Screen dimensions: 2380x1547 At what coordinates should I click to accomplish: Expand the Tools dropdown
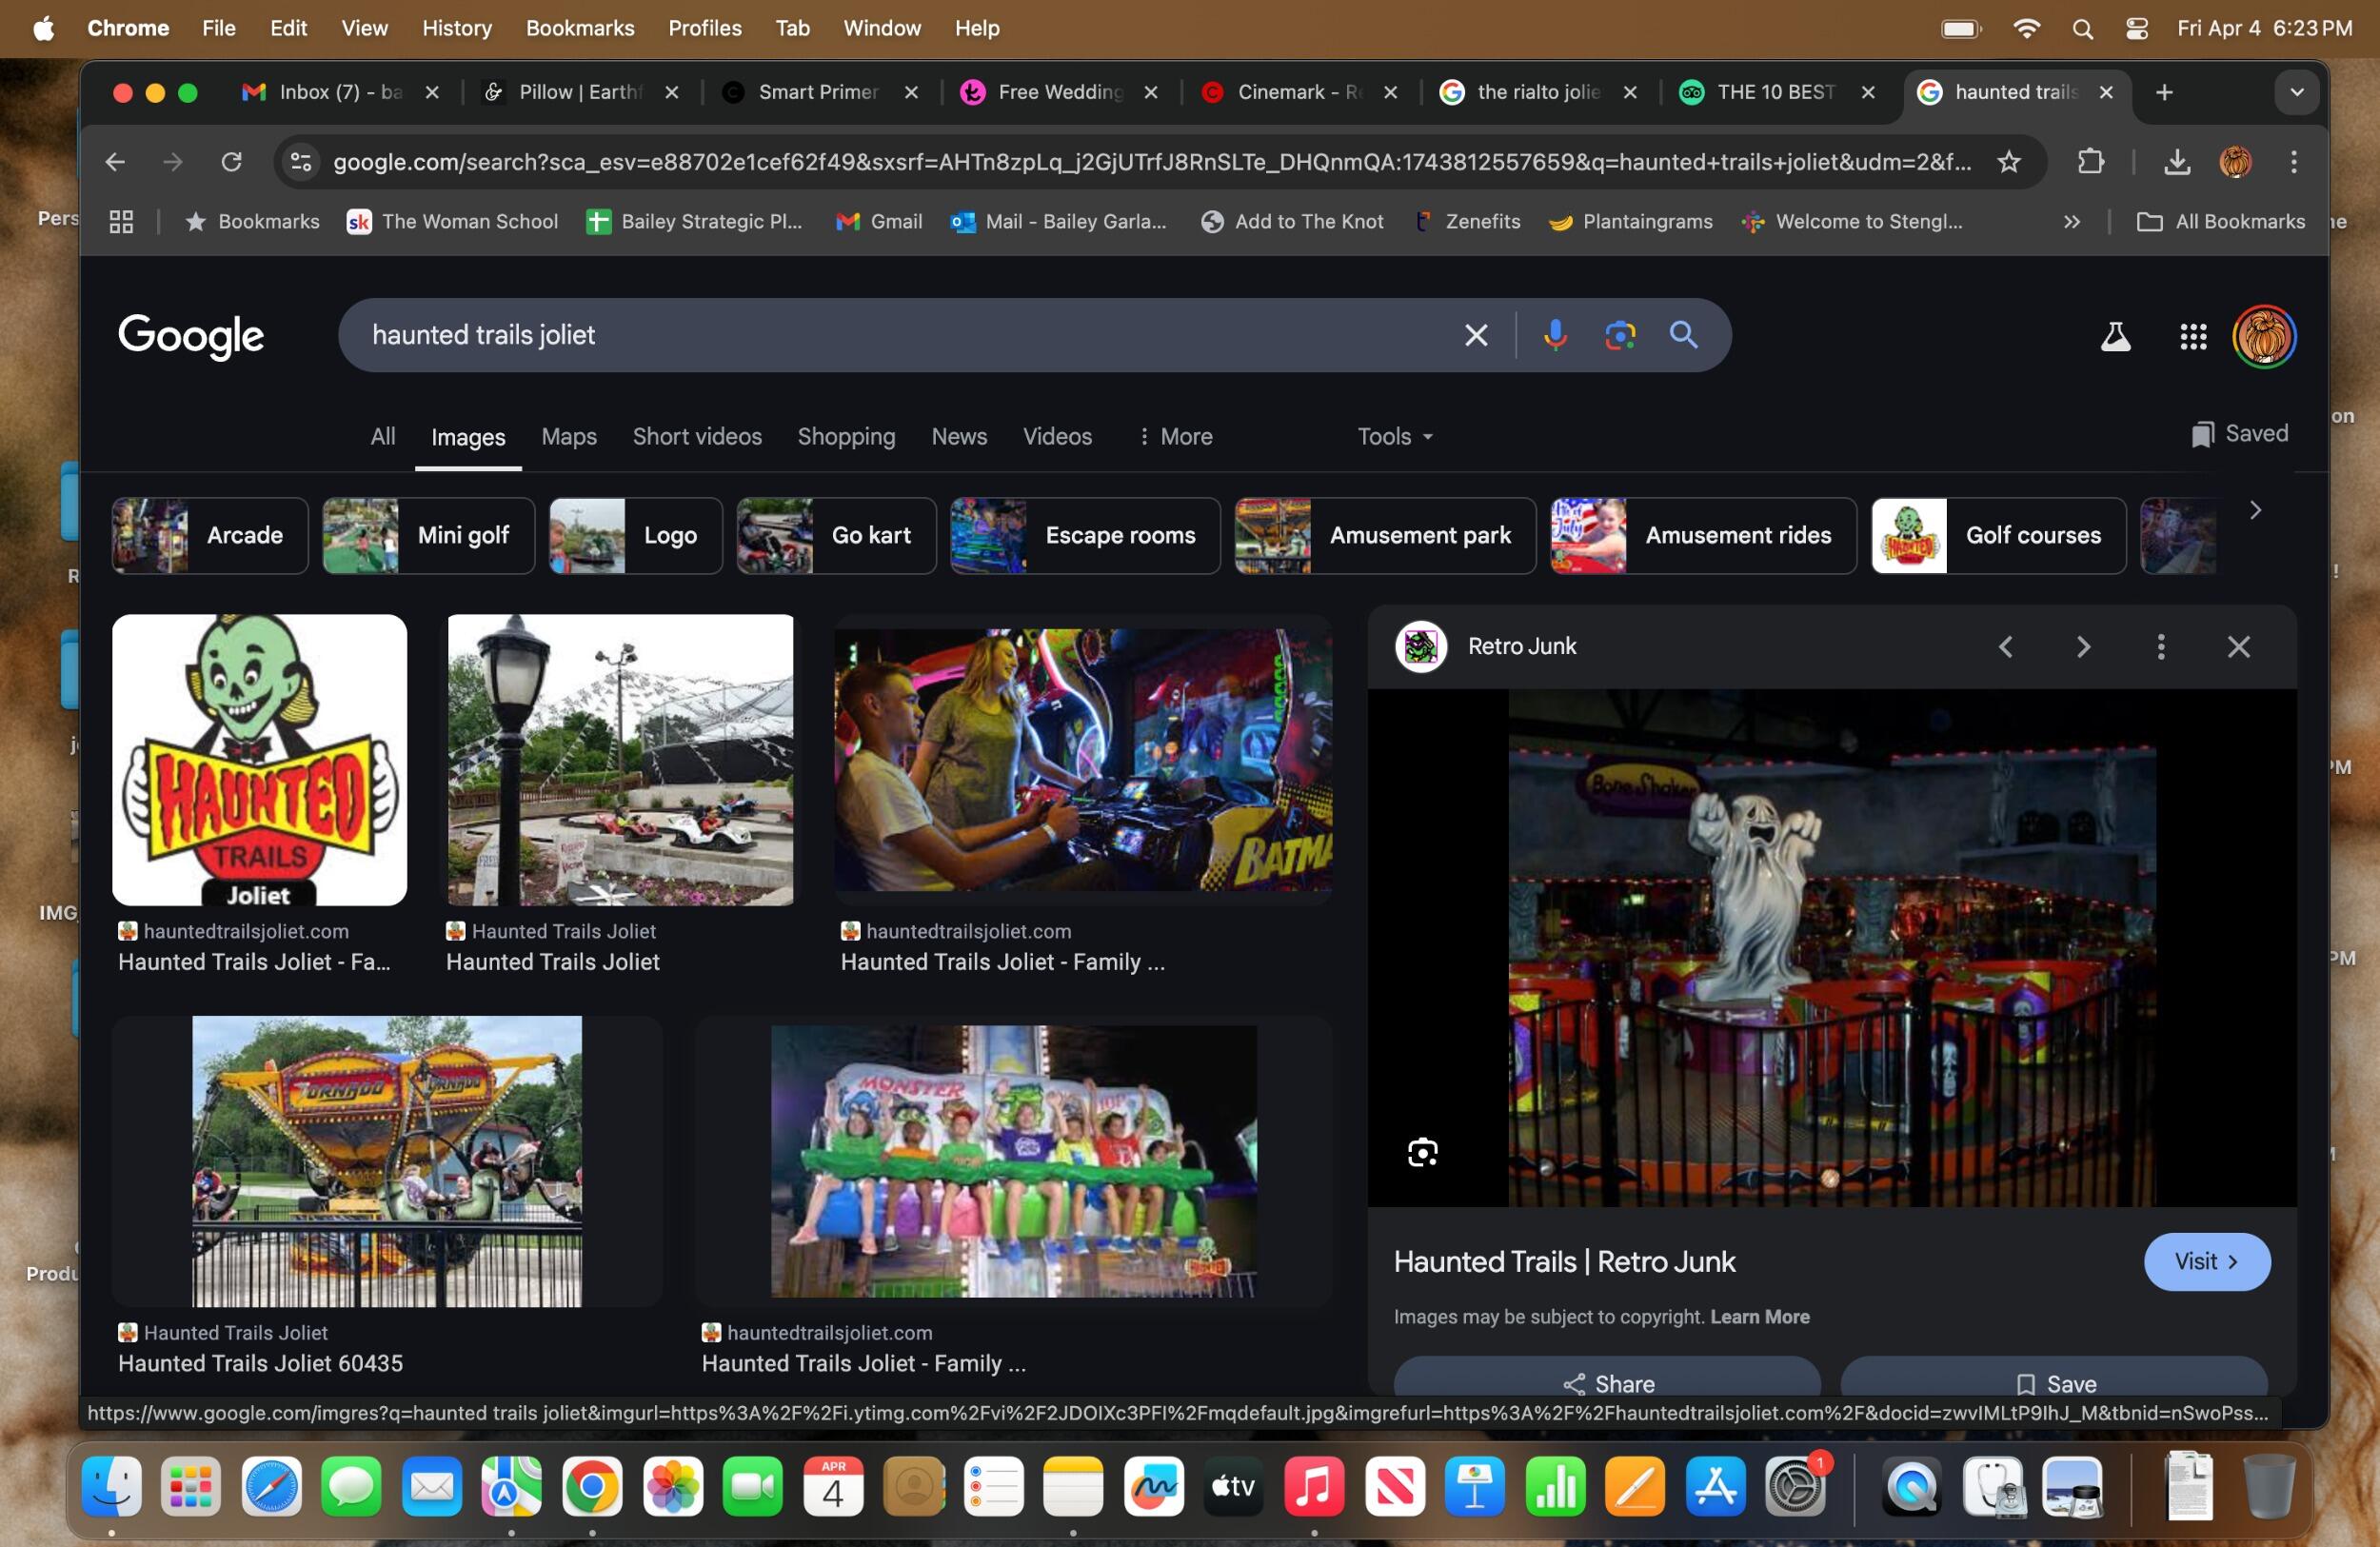tap(1395, 436)
